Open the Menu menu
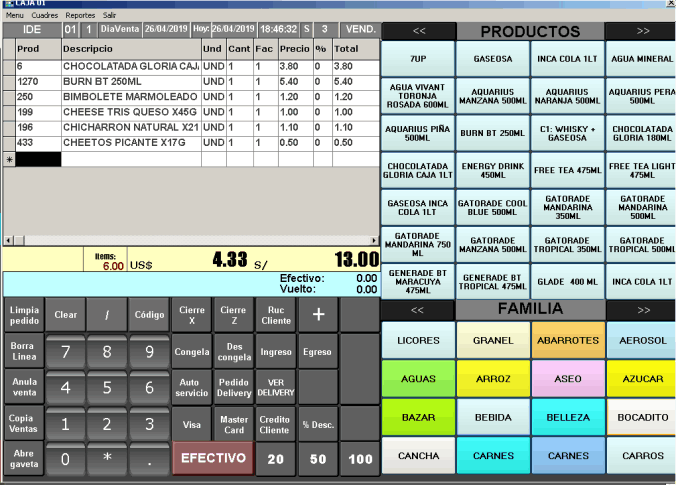676x485 pixels. [x=14, y=15]
